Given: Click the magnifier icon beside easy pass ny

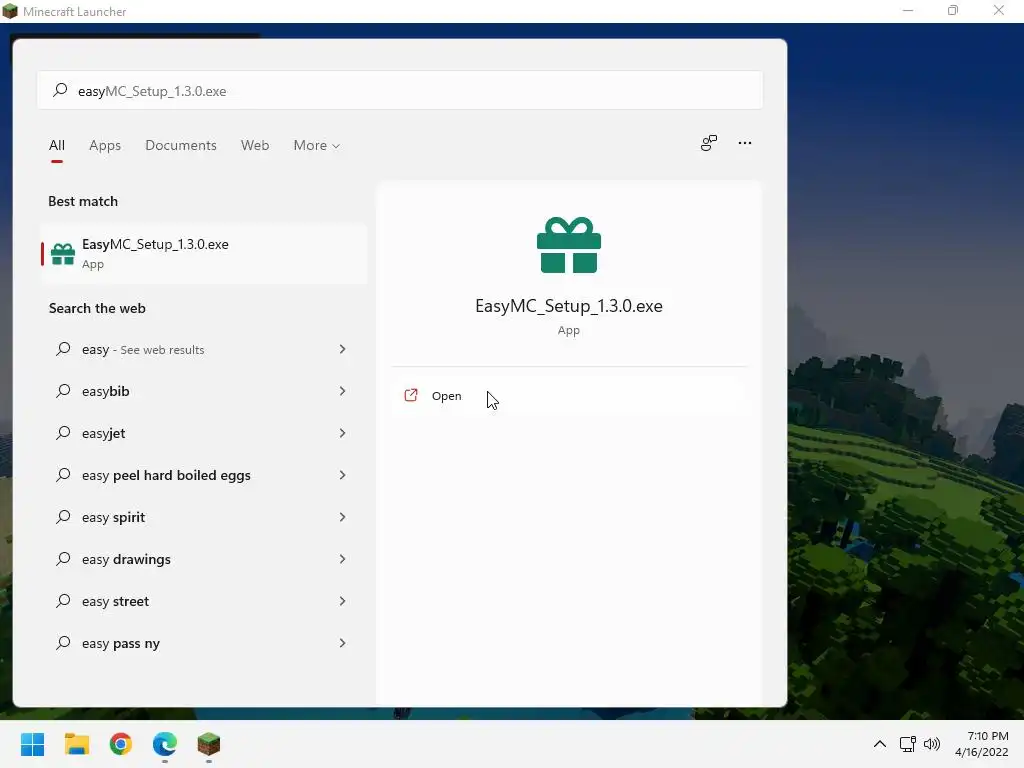Looking at the screenshot, I should (63, 643).
